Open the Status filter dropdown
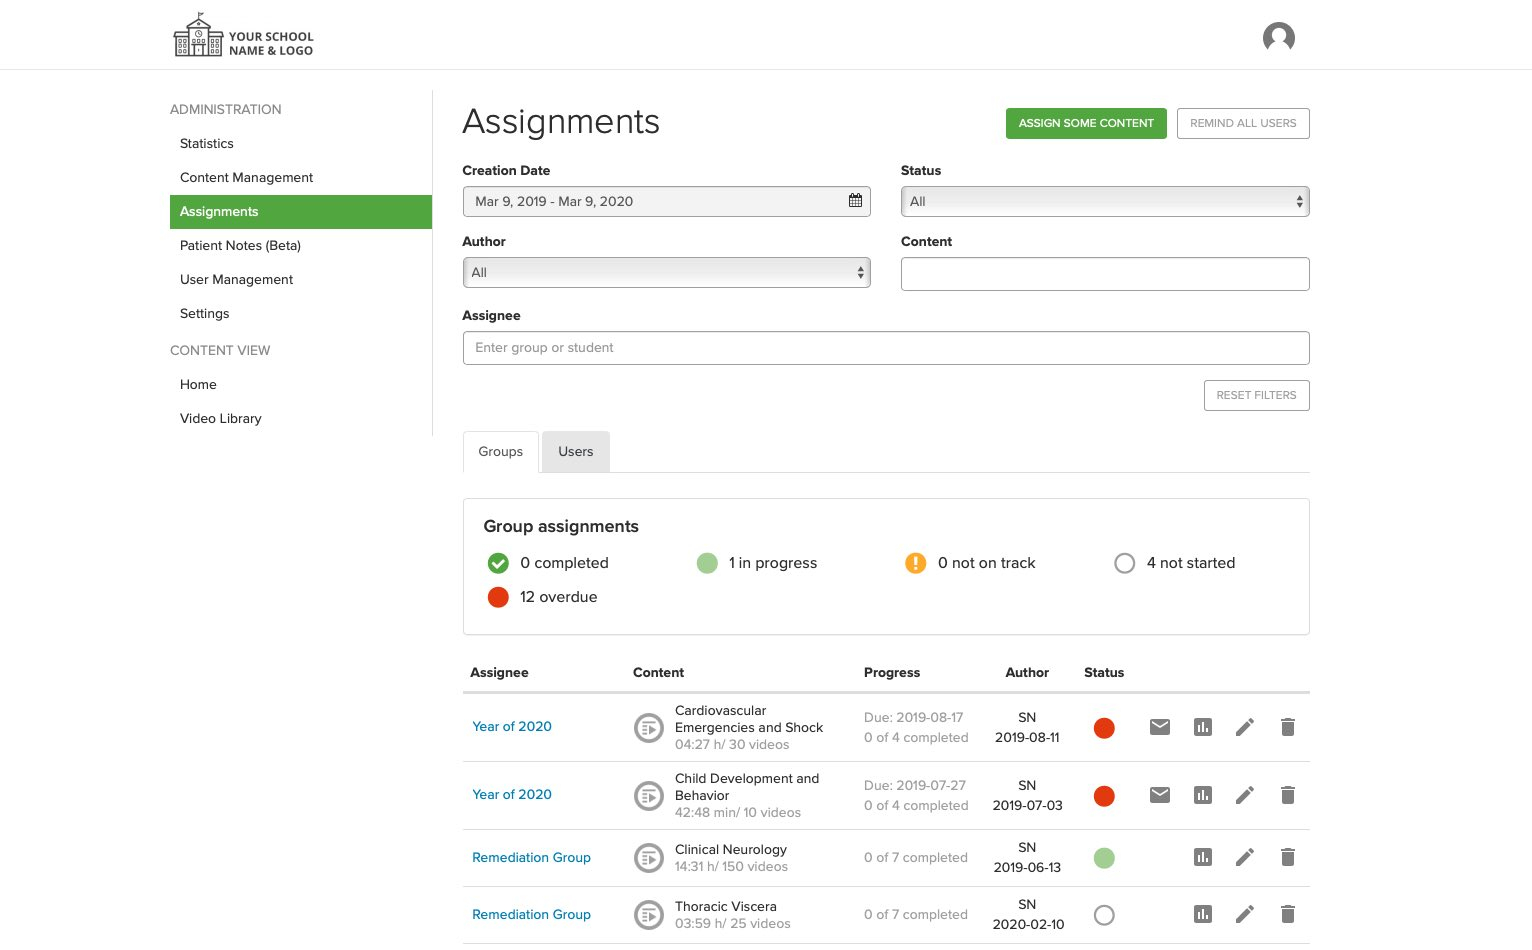This screenshot has width=1532, height=950. pyautogui.click(x=1105, y=201)
